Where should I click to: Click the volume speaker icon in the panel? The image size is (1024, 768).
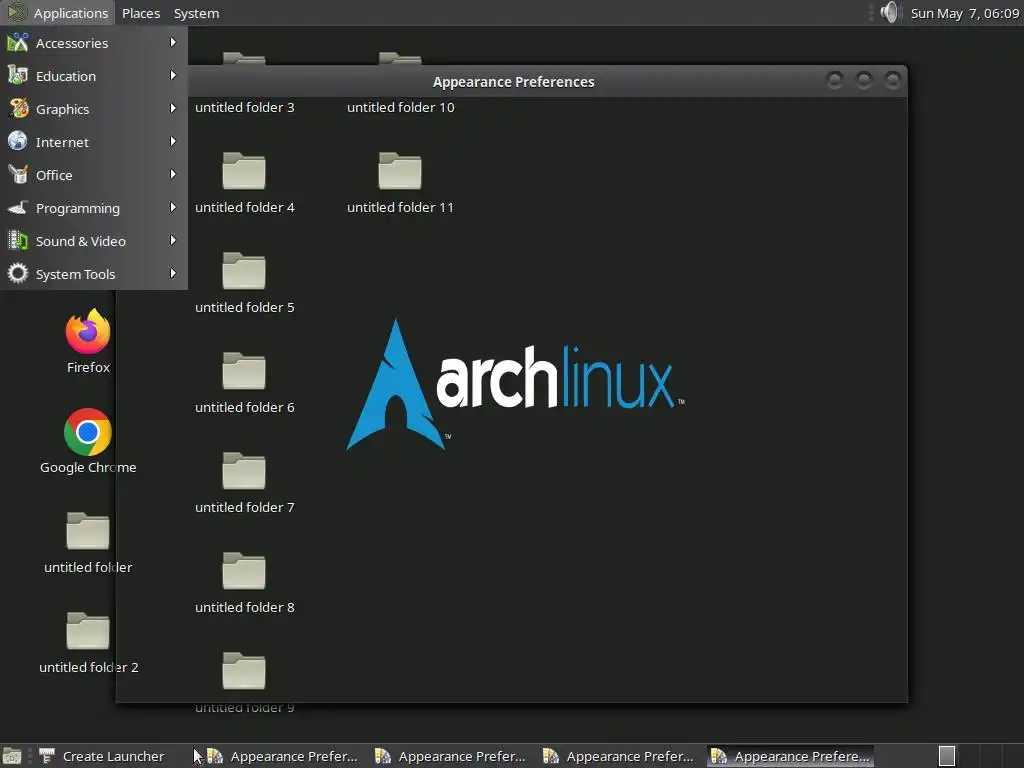tap(889, 12)
